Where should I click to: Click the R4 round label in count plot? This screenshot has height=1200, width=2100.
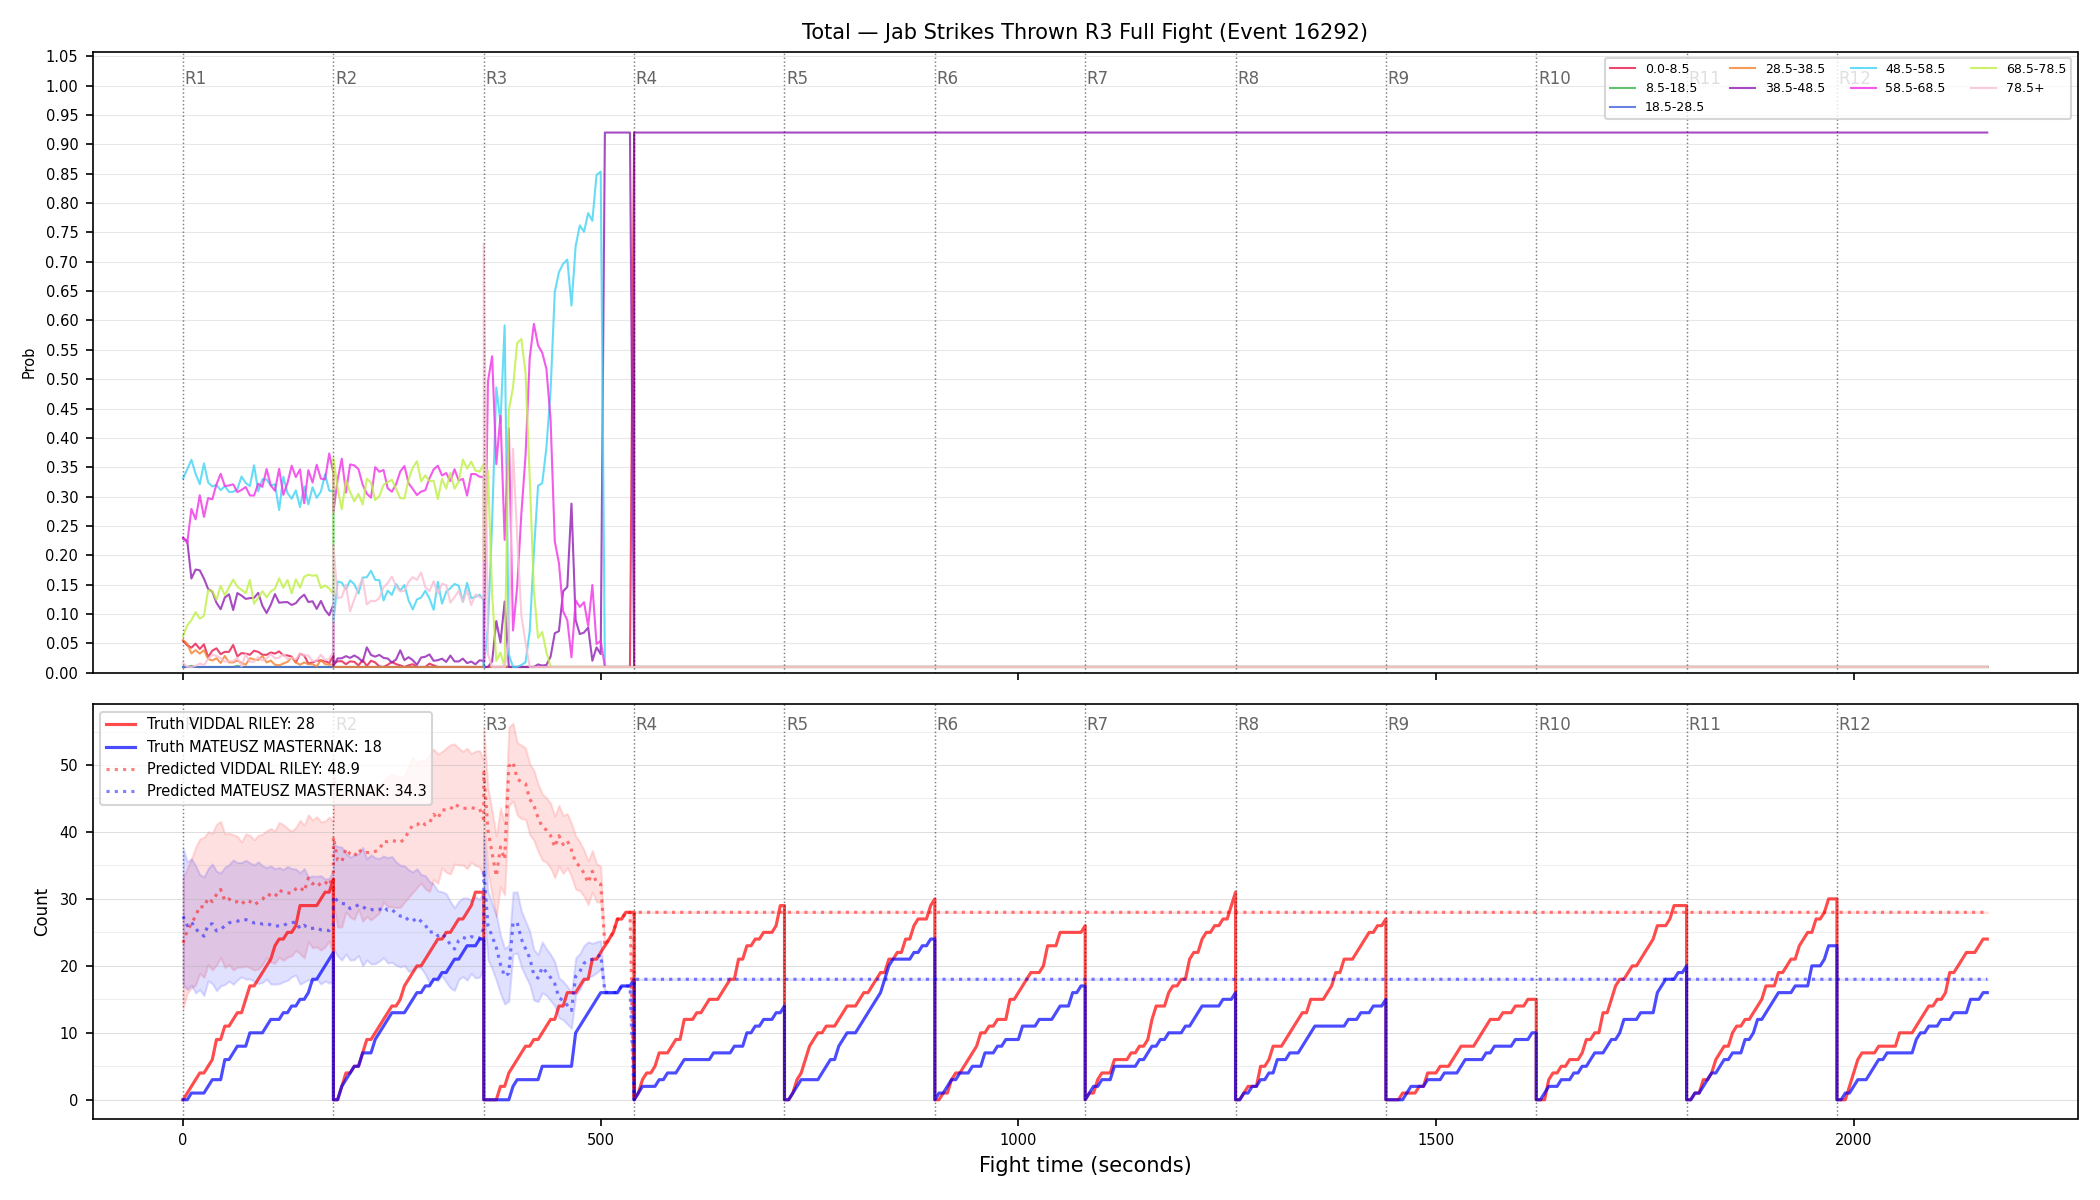pos(646,724)
